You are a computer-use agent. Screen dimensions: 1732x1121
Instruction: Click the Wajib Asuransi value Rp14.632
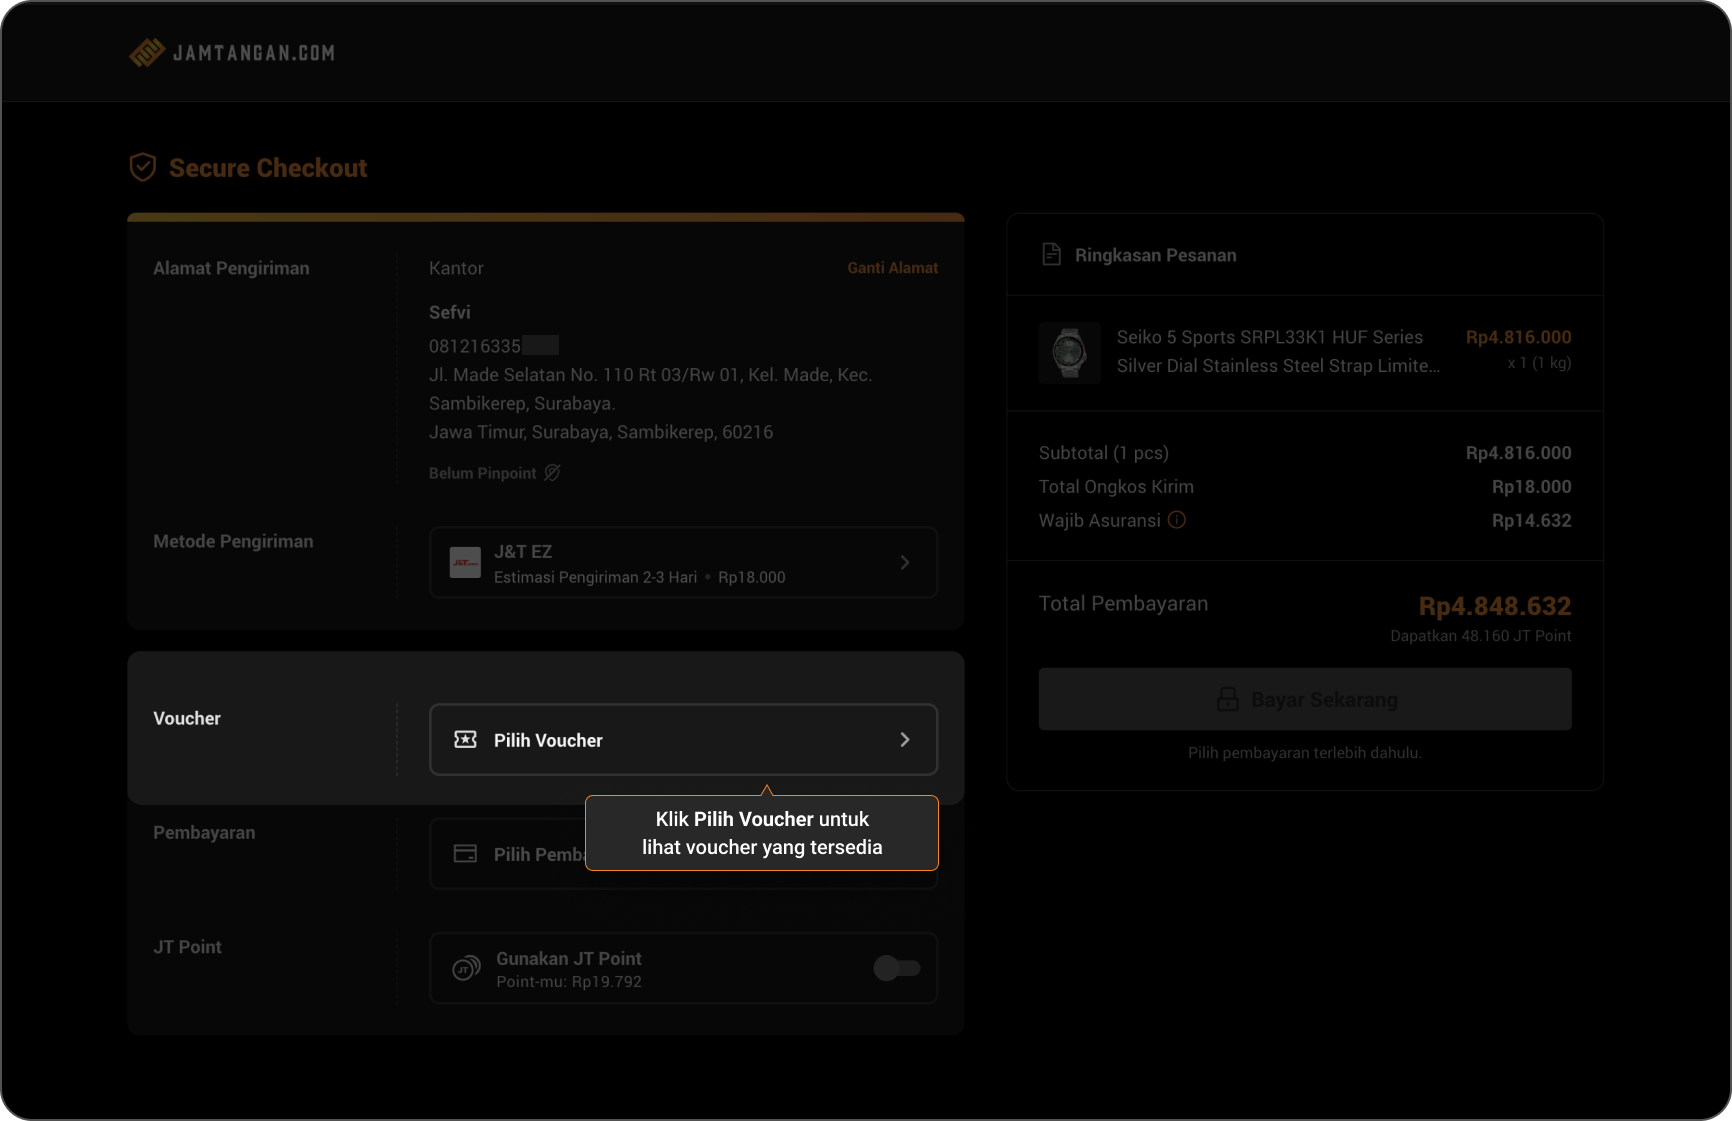click(x=1531, y=521)
